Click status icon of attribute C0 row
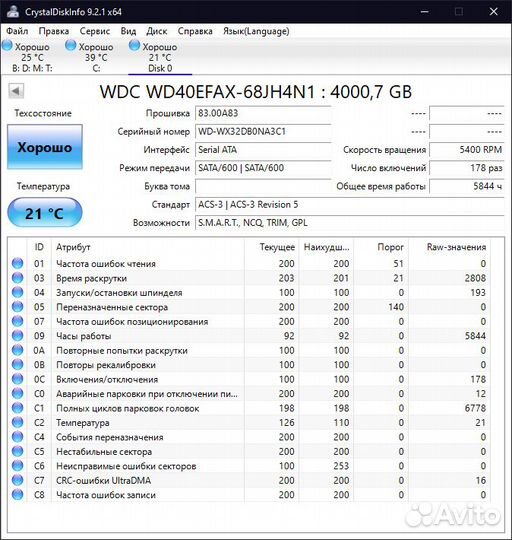 18,394
